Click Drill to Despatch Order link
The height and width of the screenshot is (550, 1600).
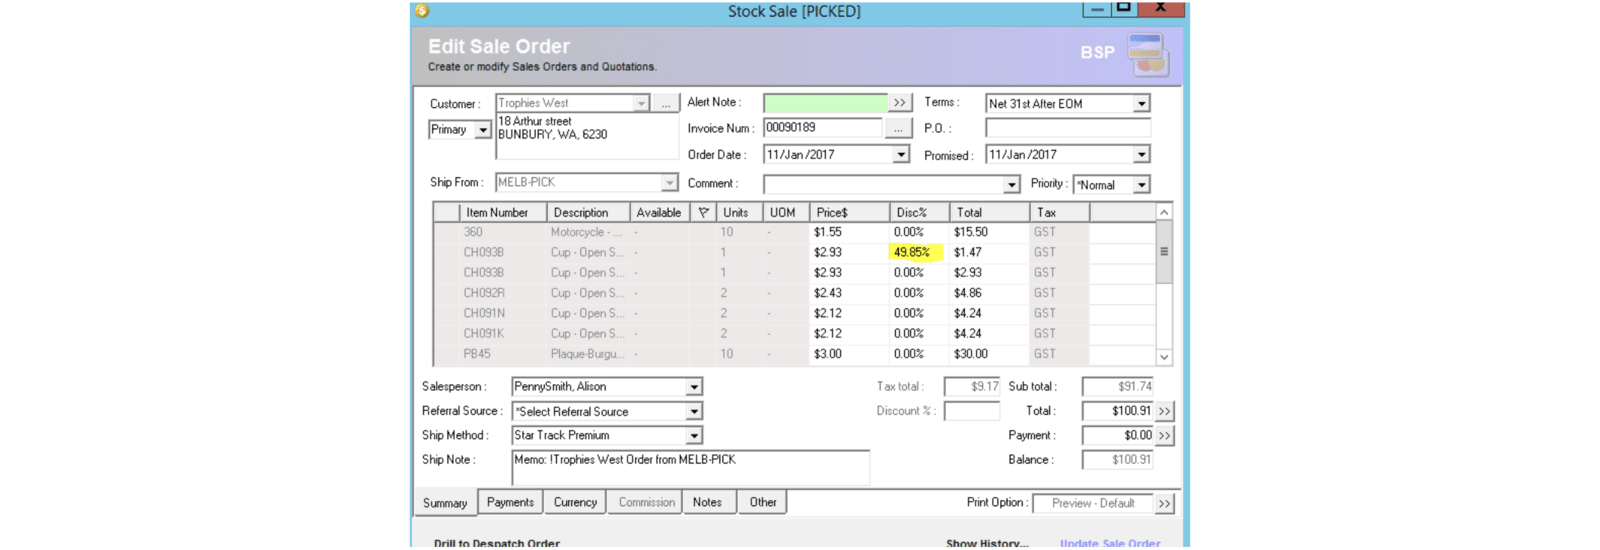[497, 543]
